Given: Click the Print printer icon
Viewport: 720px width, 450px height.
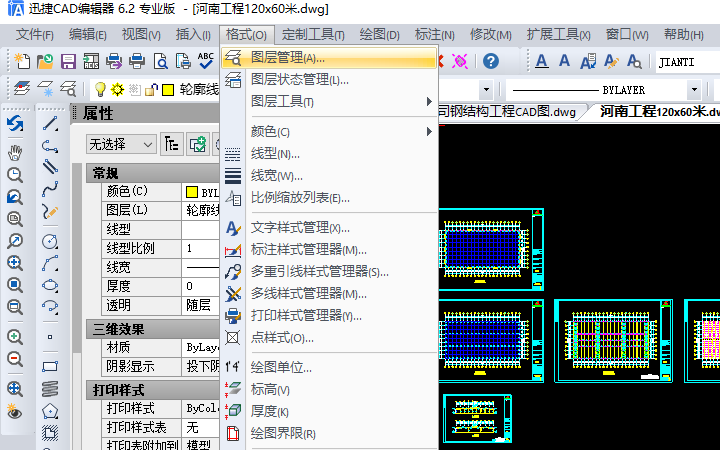Looking at the screenshot, I should pyautogui.click(x=137, y=61).
